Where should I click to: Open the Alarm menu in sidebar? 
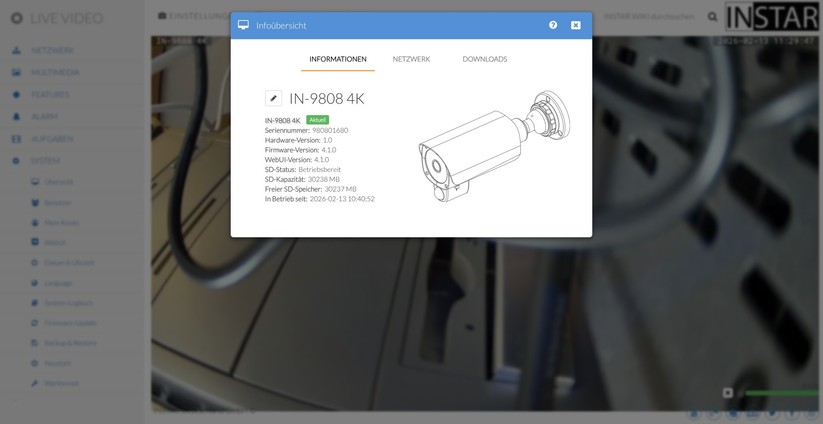(x=44, y=117)
